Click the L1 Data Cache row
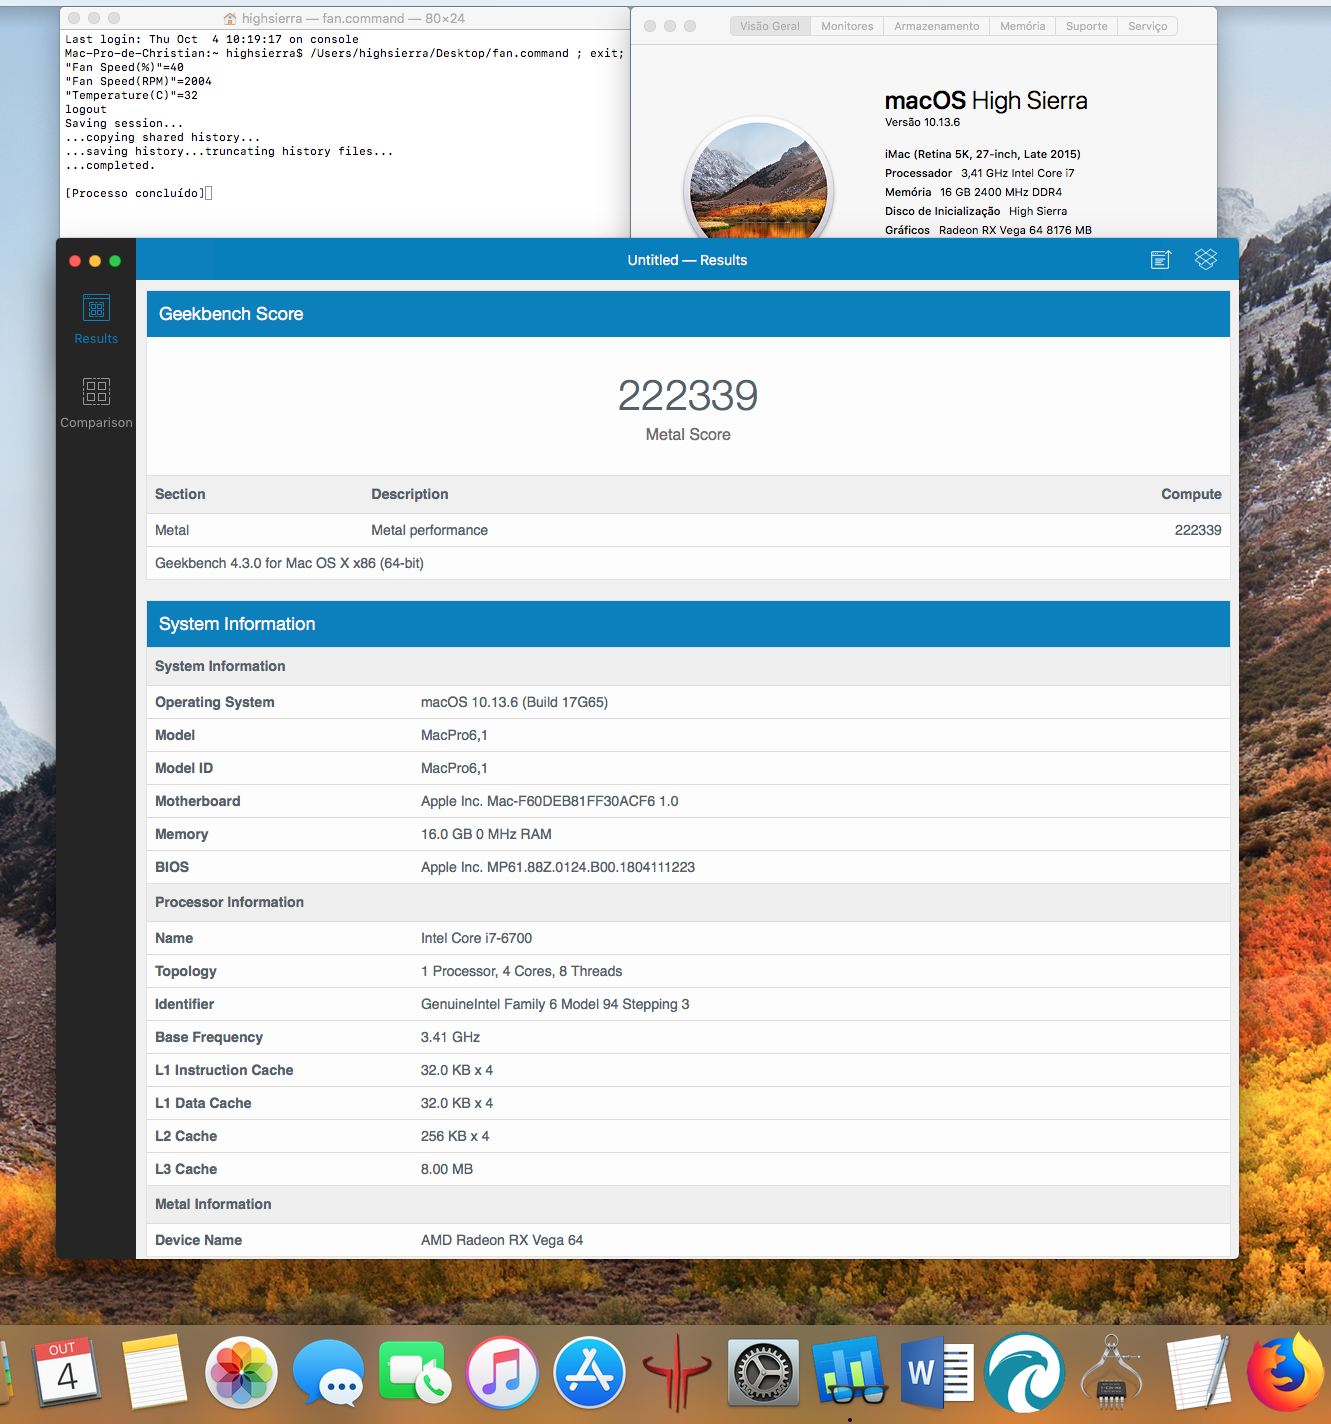The width and height of the screenshot is (1331, 1424). (x=688, y=1103)
